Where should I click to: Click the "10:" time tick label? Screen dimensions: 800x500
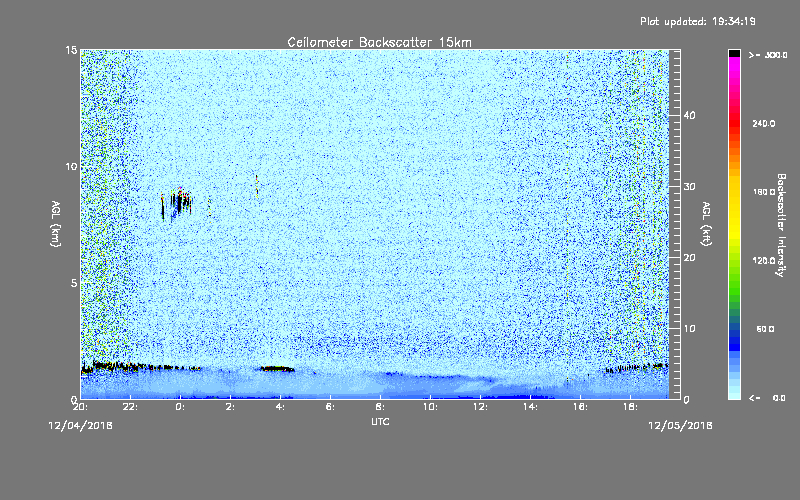coord(430,407)
